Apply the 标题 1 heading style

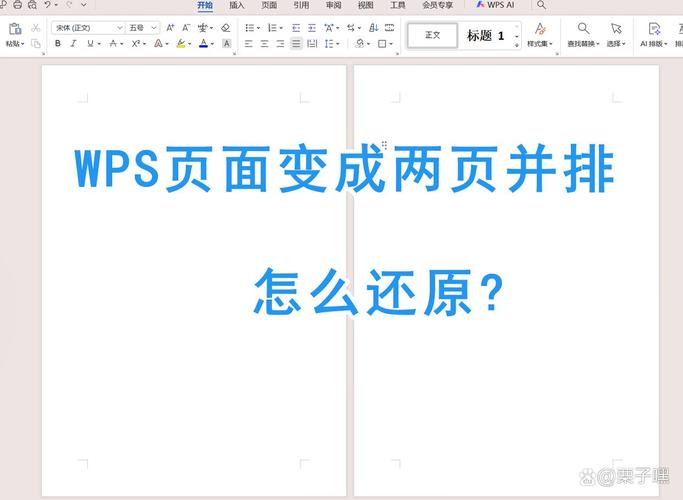[485, 35]
